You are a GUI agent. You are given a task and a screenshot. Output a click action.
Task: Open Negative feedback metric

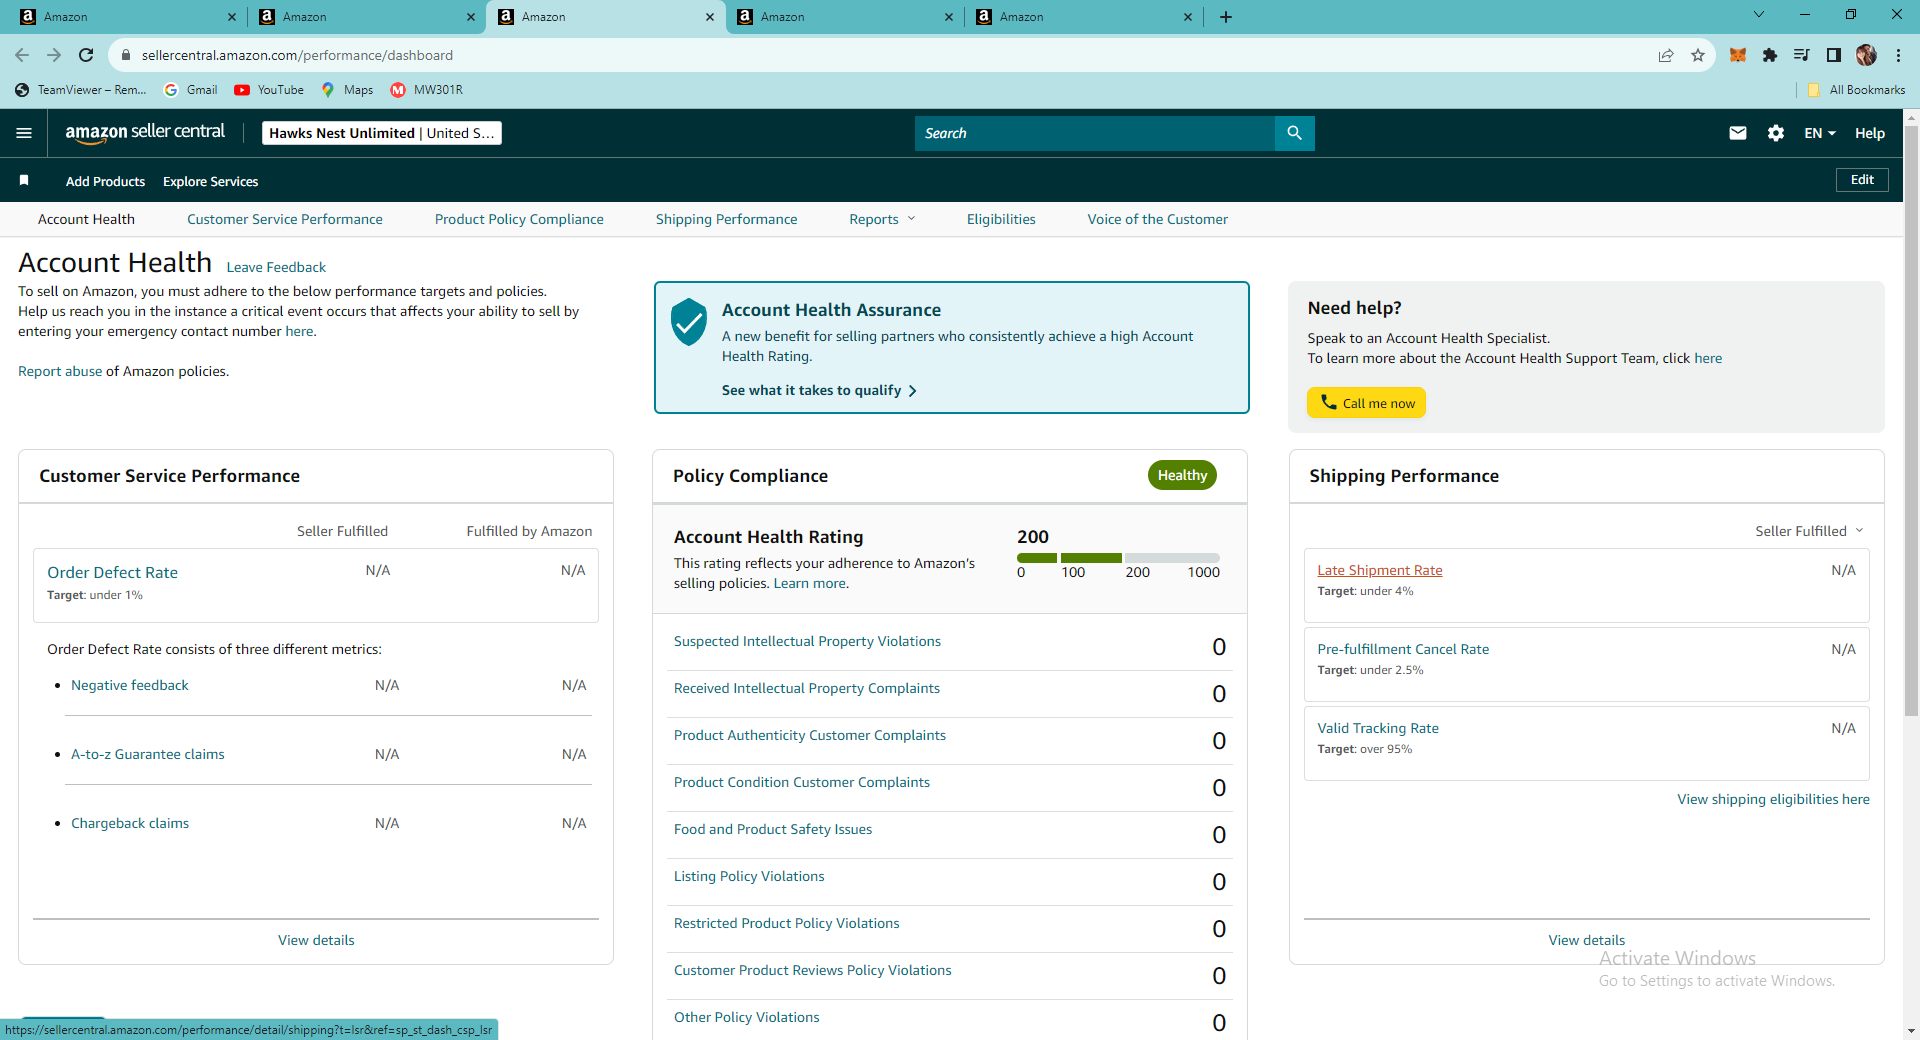point(130,685)
